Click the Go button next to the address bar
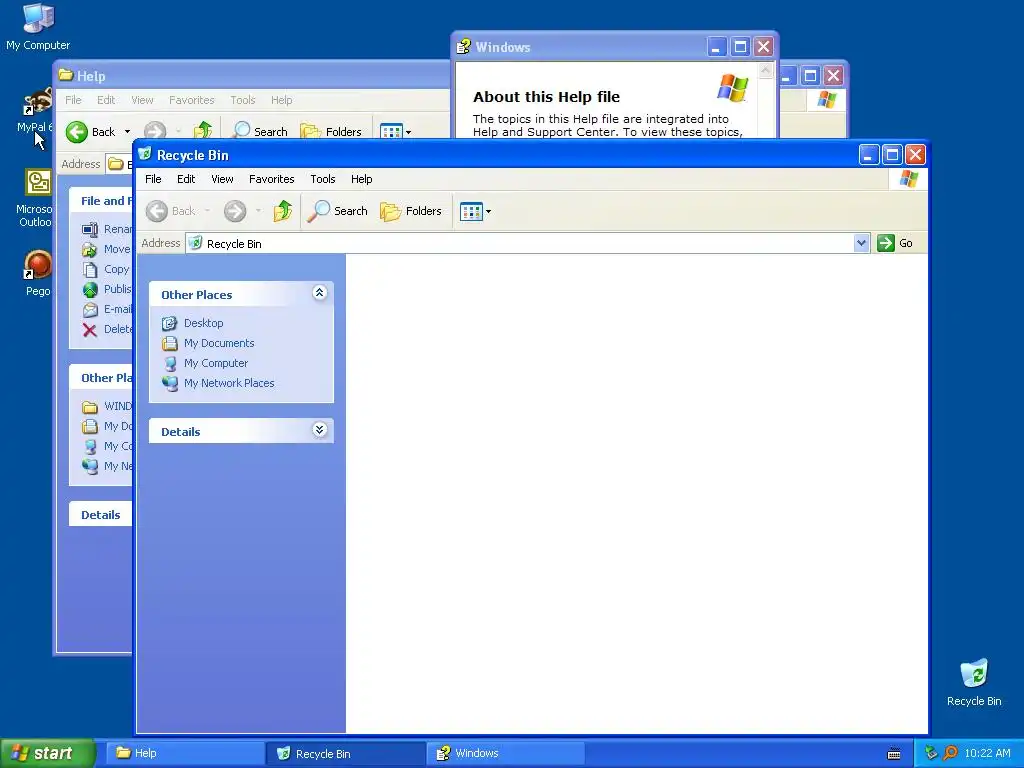Image resolution: width=1024 pixels, height=768 pixels. pyautogui.click(x=895, y=243)
